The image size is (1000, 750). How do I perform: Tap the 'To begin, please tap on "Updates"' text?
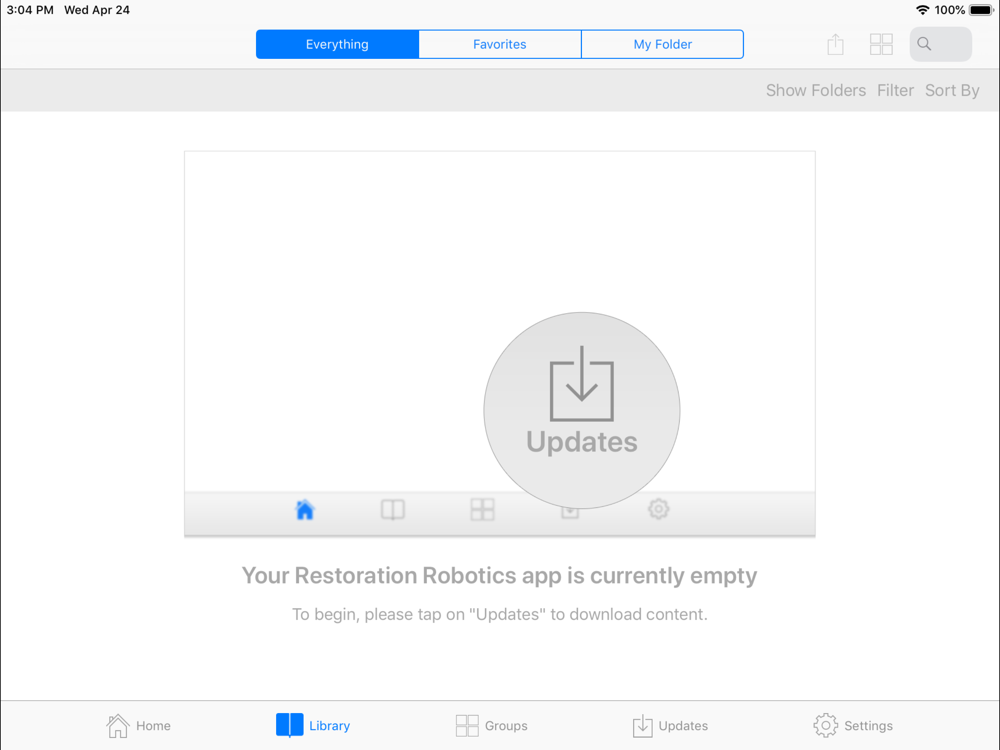[x=500, y=614]
